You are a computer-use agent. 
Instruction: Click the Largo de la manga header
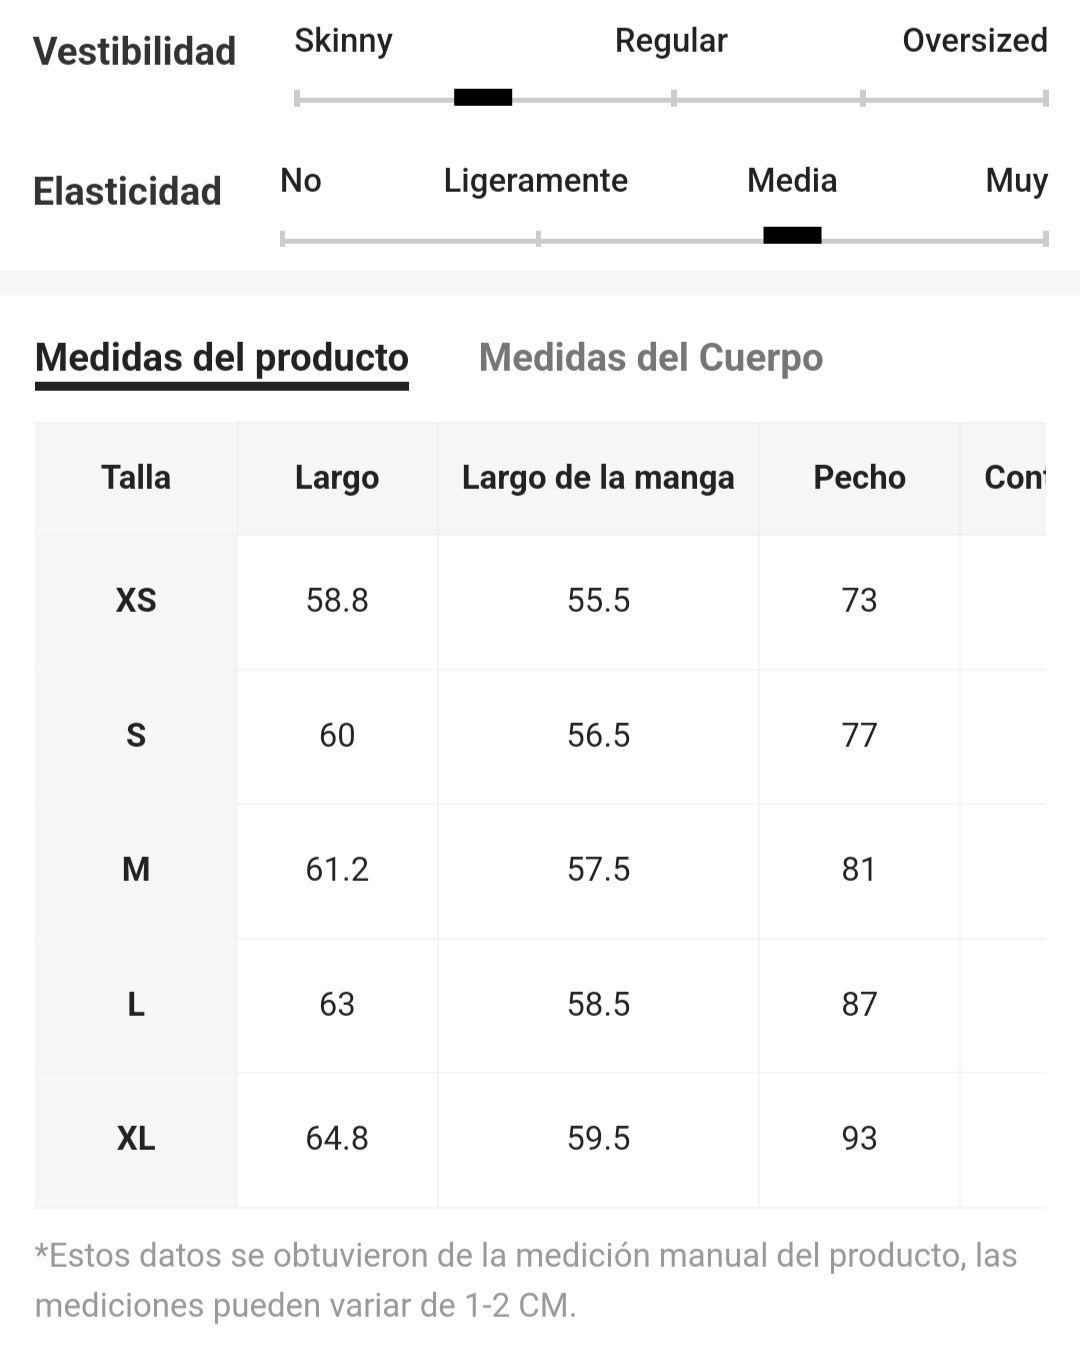pyautogui.click(x=598, y=478)
